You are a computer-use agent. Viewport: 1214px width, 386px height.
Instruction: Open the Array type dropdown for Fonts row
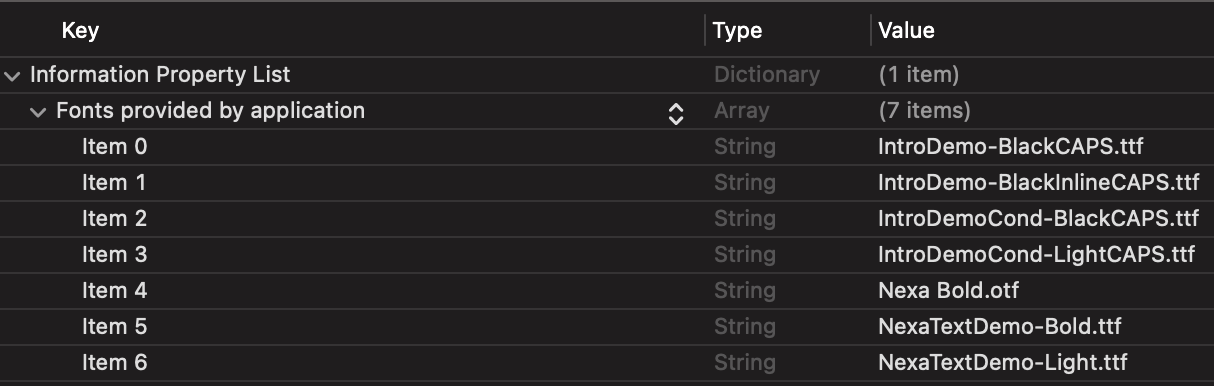(x=741, y=111)
